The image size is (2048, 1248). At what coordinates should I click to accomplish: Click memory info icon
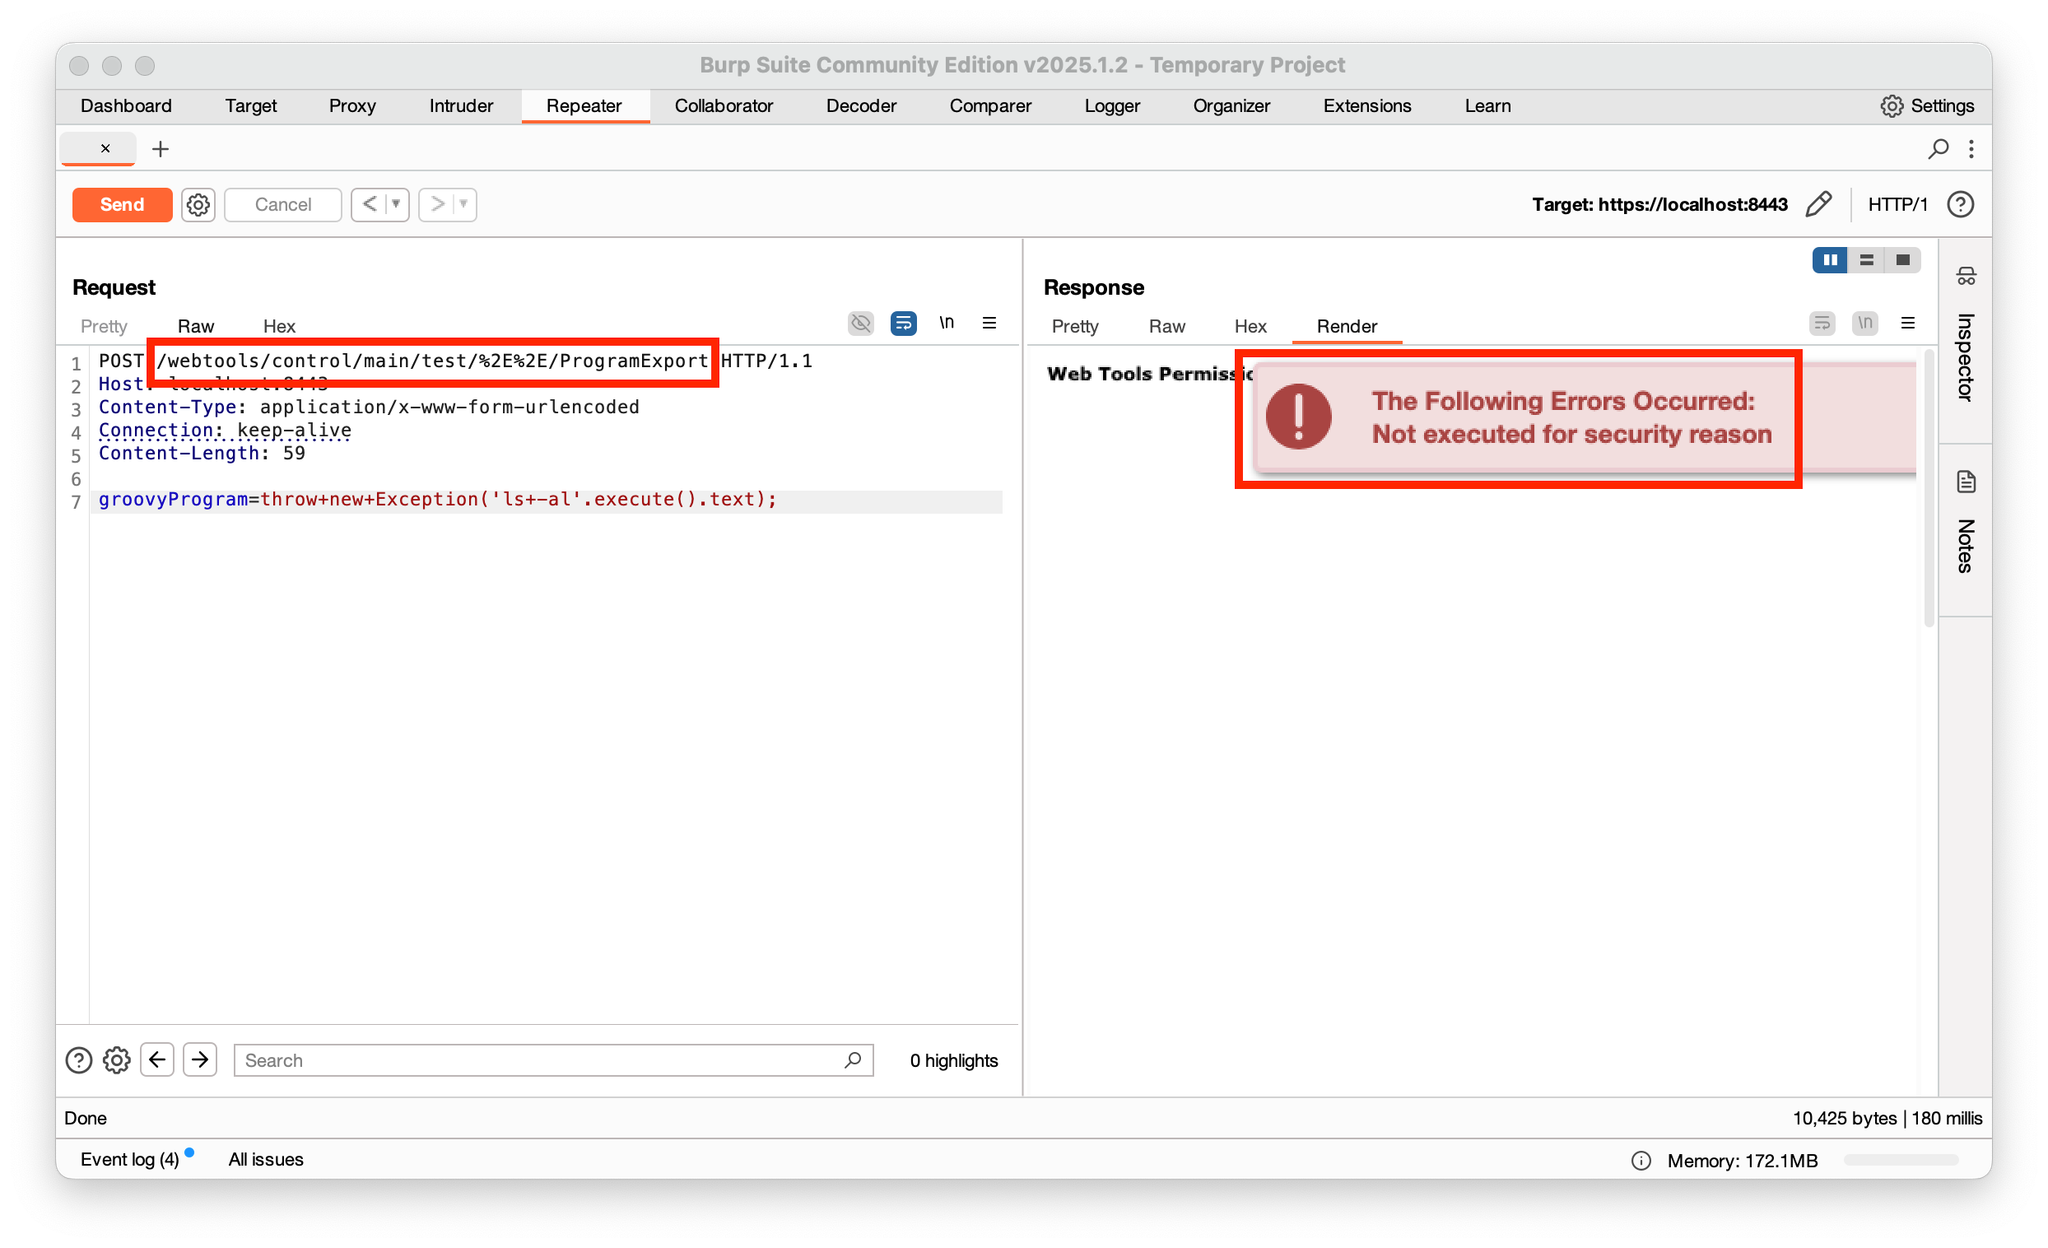pyautogui.click(x=1641, y=1160)
